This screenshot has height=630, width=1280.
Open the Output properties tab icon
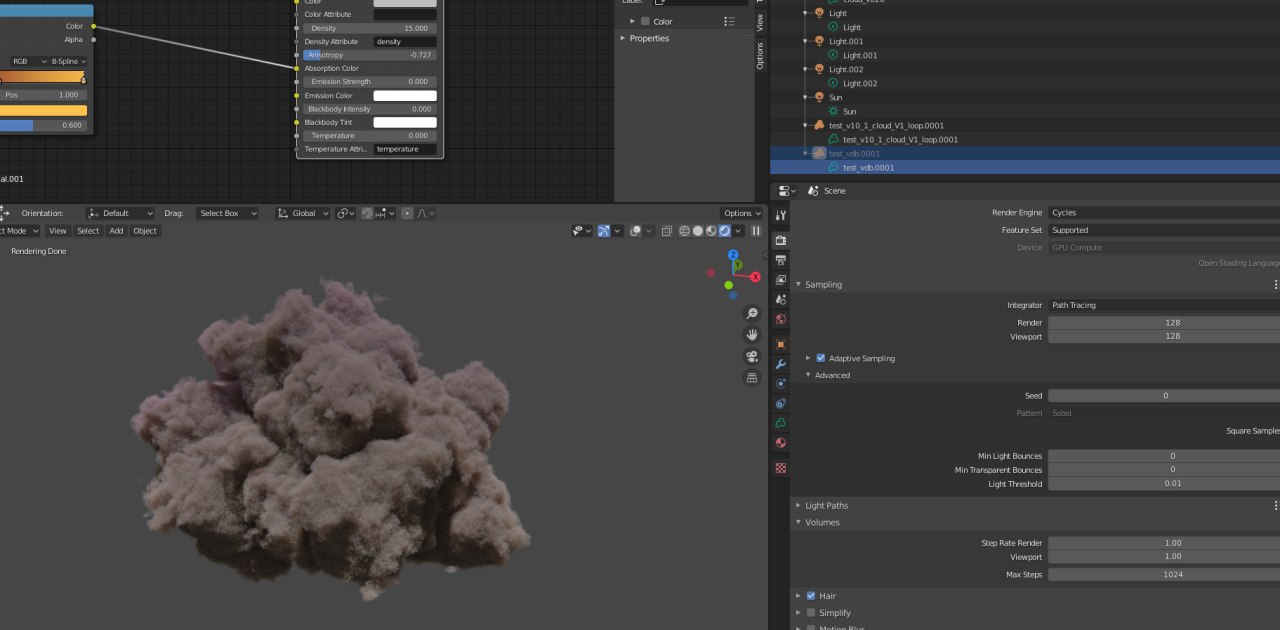click(781, 260)
